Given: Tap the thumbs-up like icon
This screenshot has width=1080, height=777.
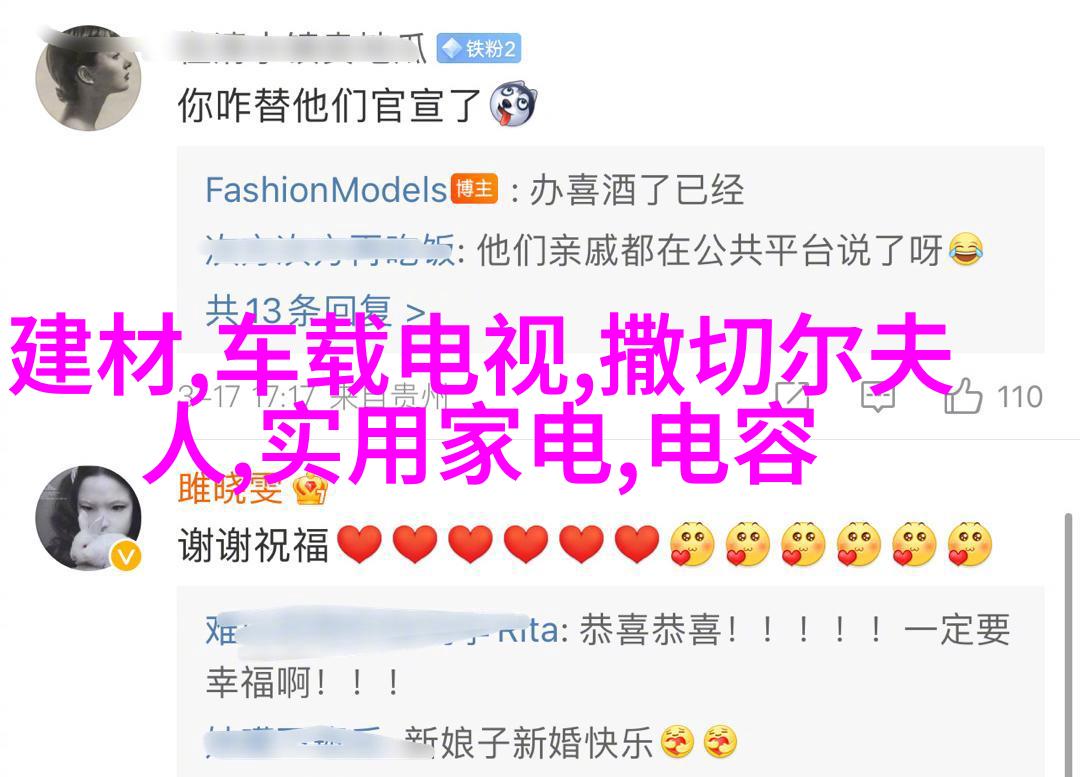Looking at the screenshot, I should tap(963, 396).
